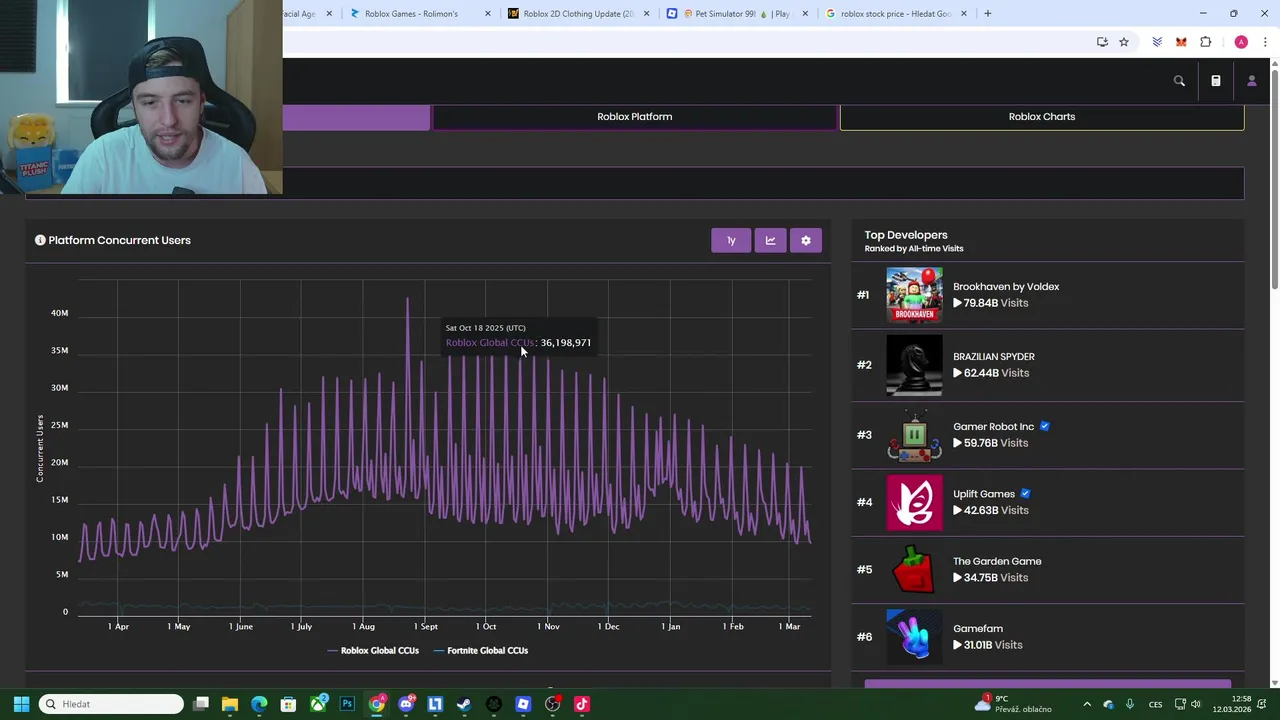
Task: Click the install app icon in address bar
Action: coord(1102,42)
